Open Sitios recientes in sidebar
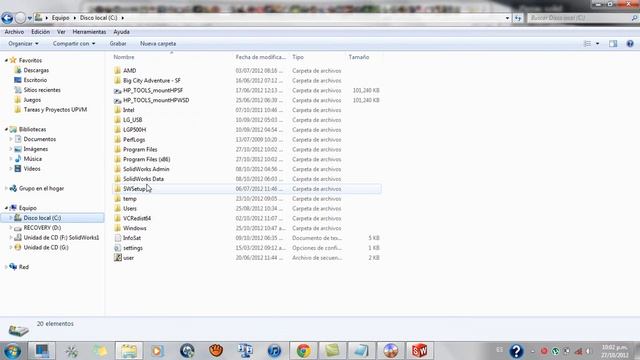640x360 pixels. [42, 90]
